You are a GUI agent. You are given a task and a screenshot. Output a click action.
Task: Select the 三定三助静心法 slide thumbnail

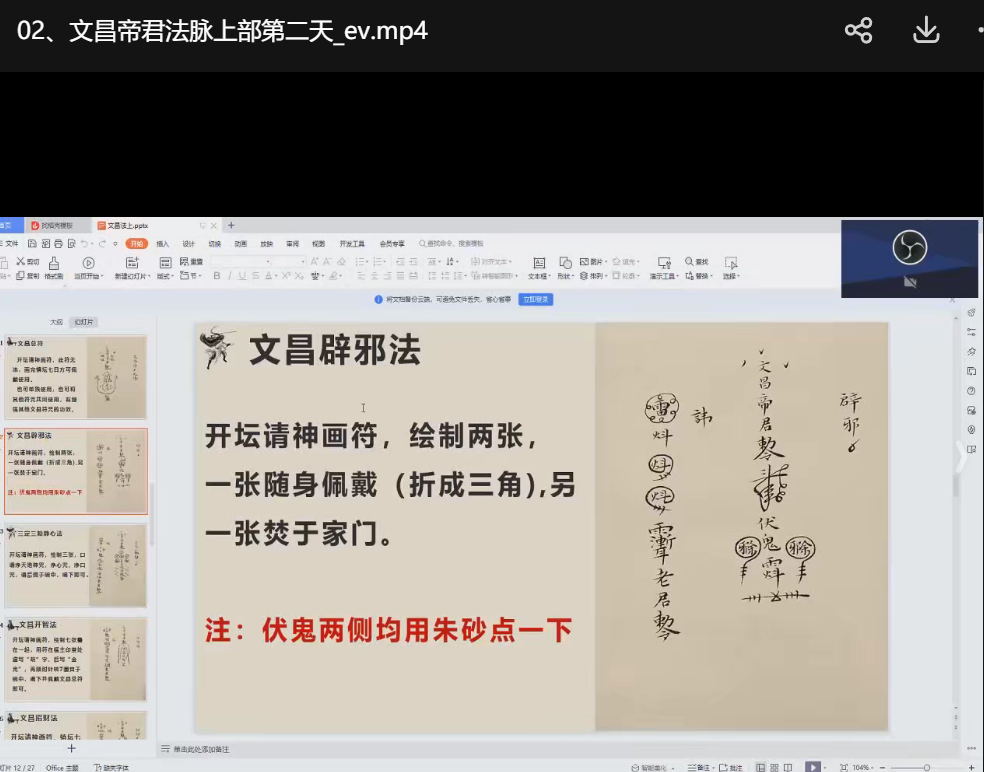tap(76, 567)
